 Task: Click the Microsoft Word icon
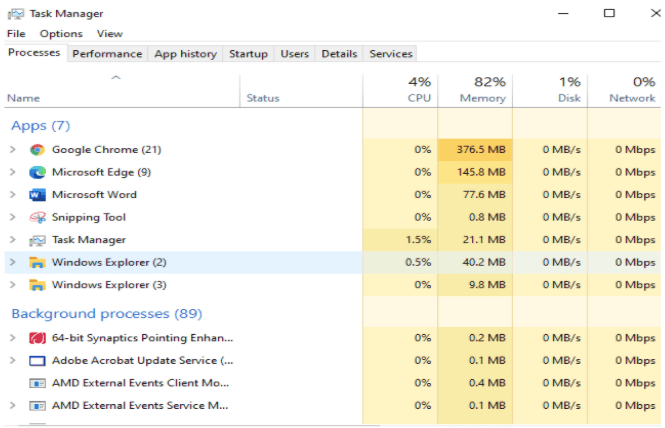[37, 195]
